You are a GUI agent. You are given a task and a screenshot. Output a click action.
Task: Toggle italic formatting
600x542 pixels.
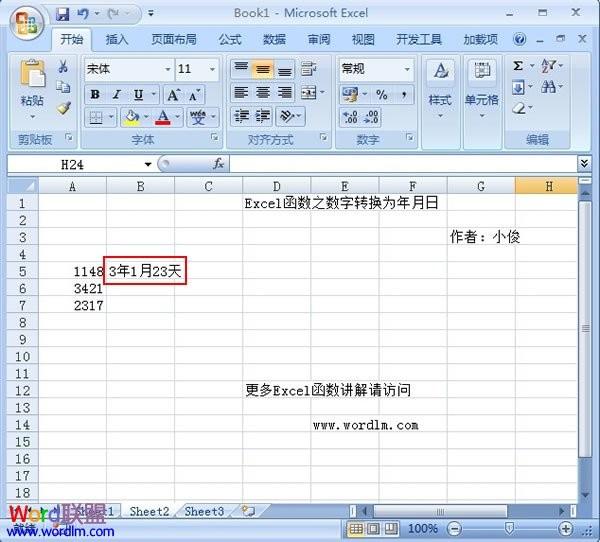(117, 95)
